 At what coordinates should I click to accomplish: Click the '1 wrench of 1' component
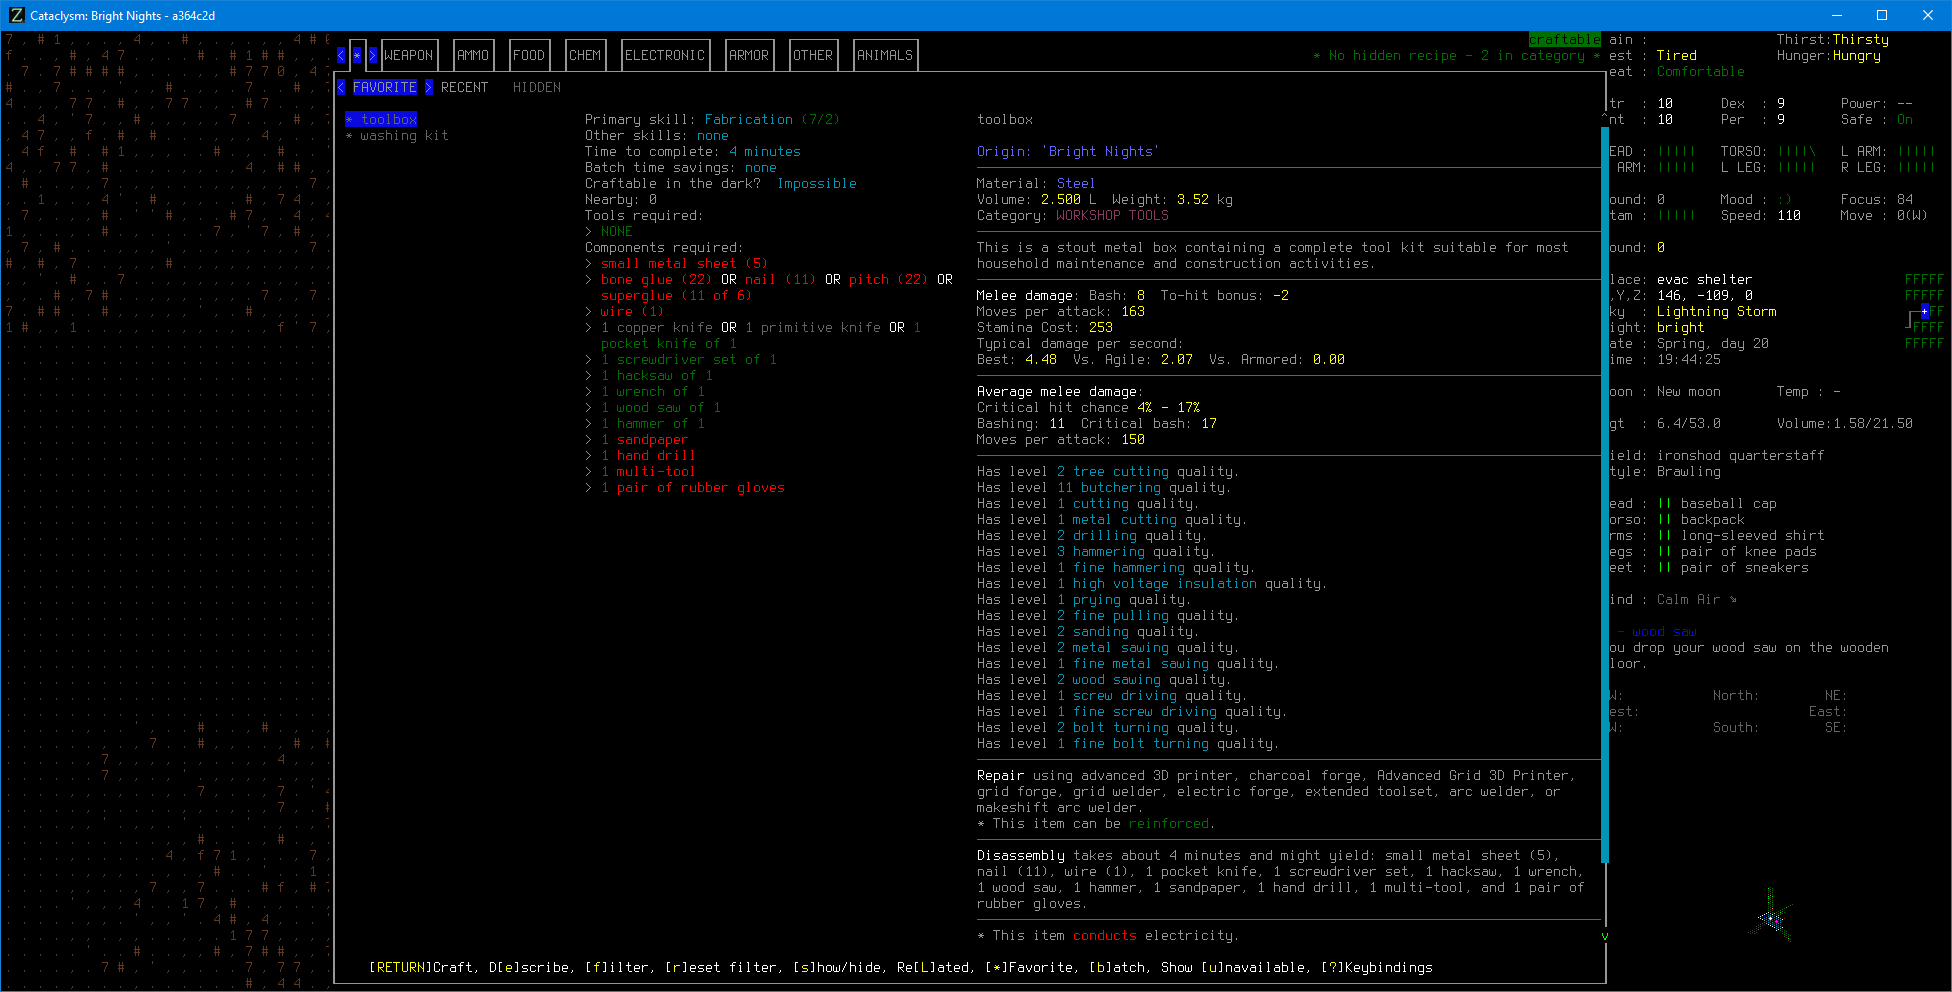653,391
